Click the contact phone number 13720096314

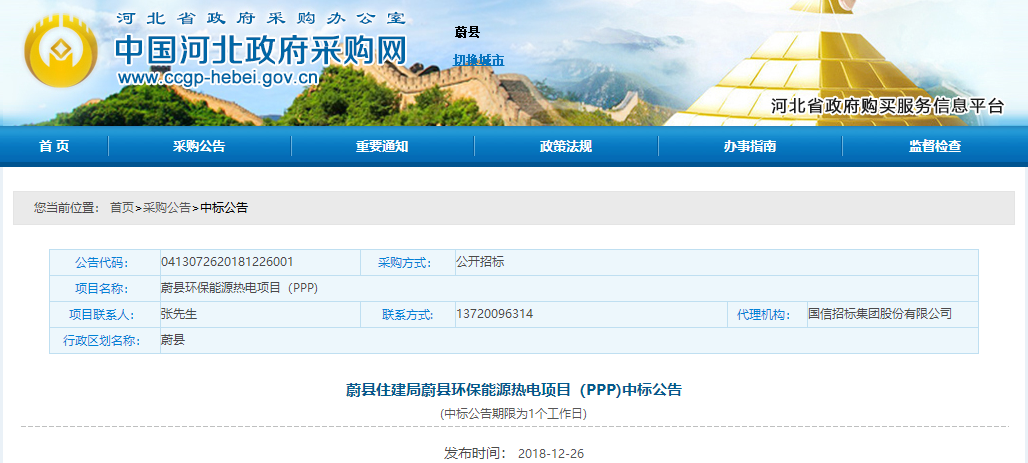(494, 314)
